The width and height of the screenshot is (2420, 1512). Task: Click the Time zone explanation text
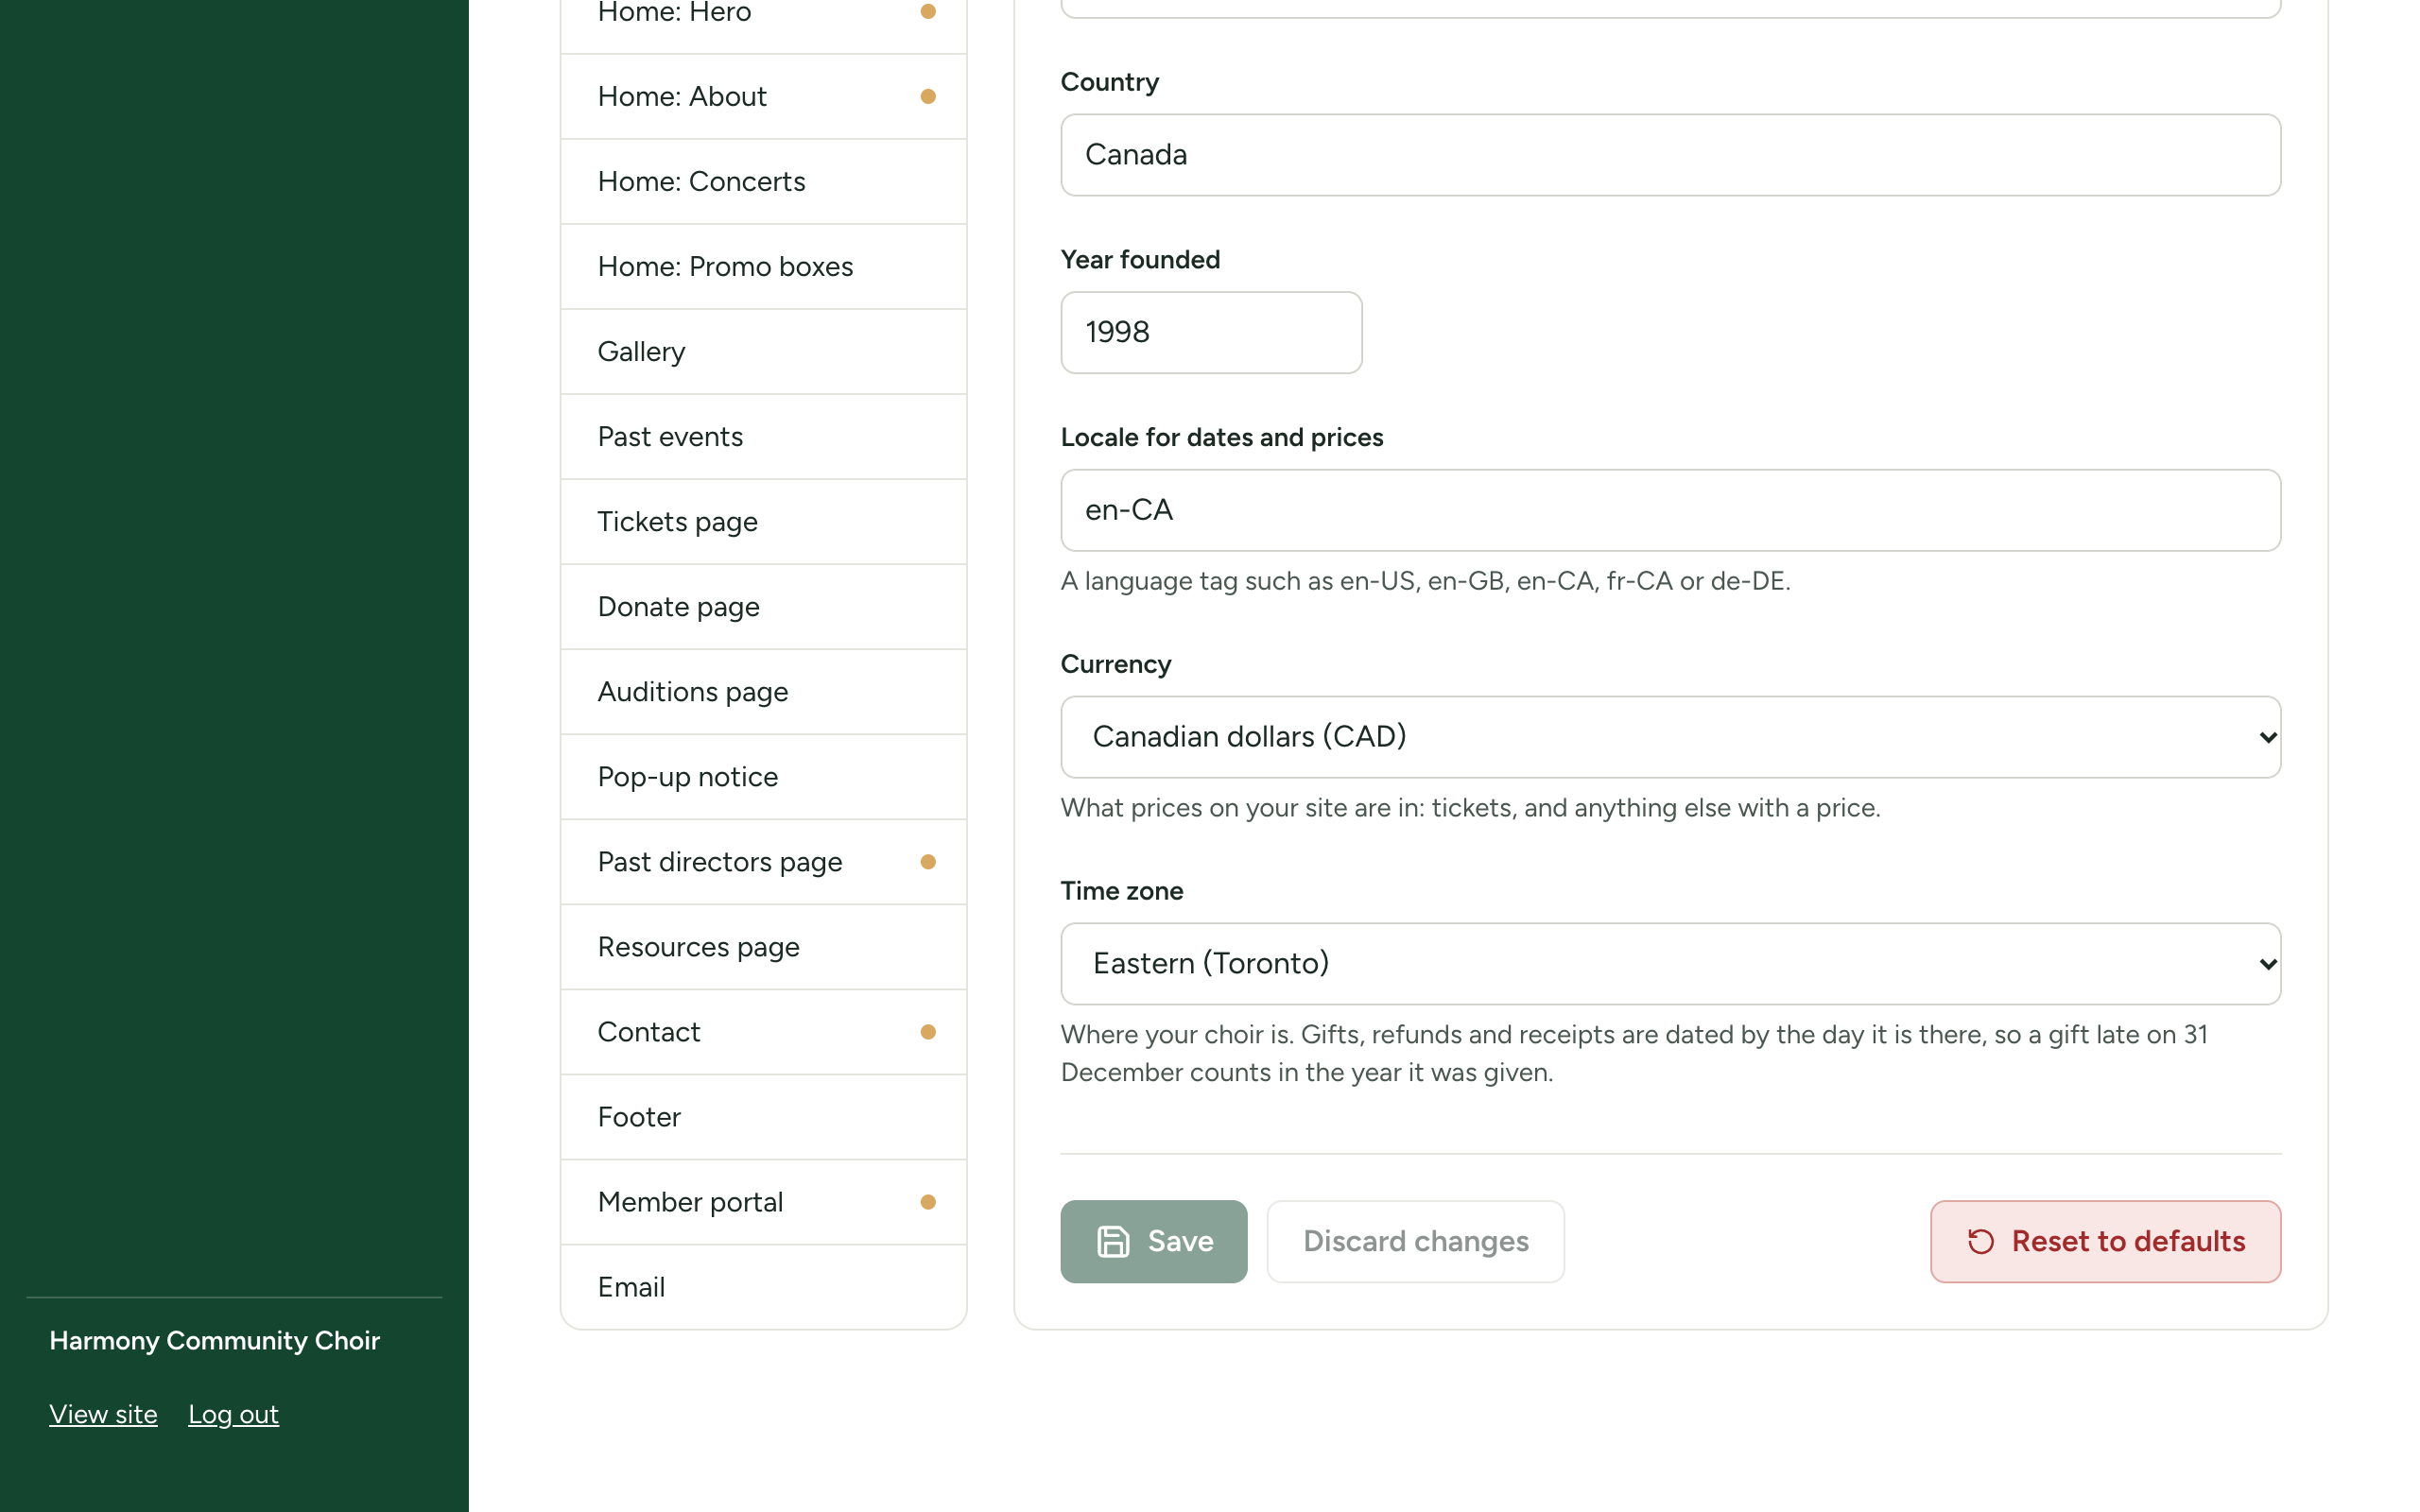(1634, 1053)
